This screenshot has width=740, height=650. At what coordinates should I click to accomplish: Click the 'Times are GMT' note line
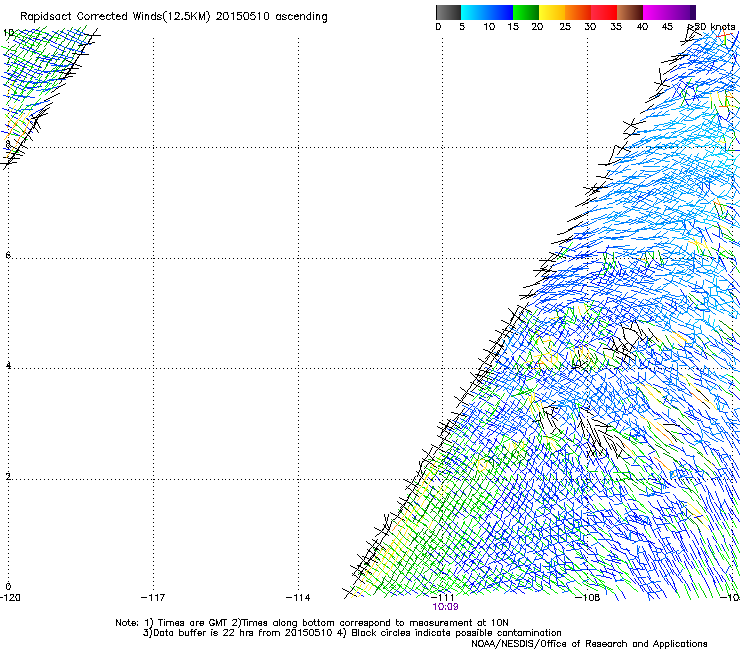coord(312,623)
